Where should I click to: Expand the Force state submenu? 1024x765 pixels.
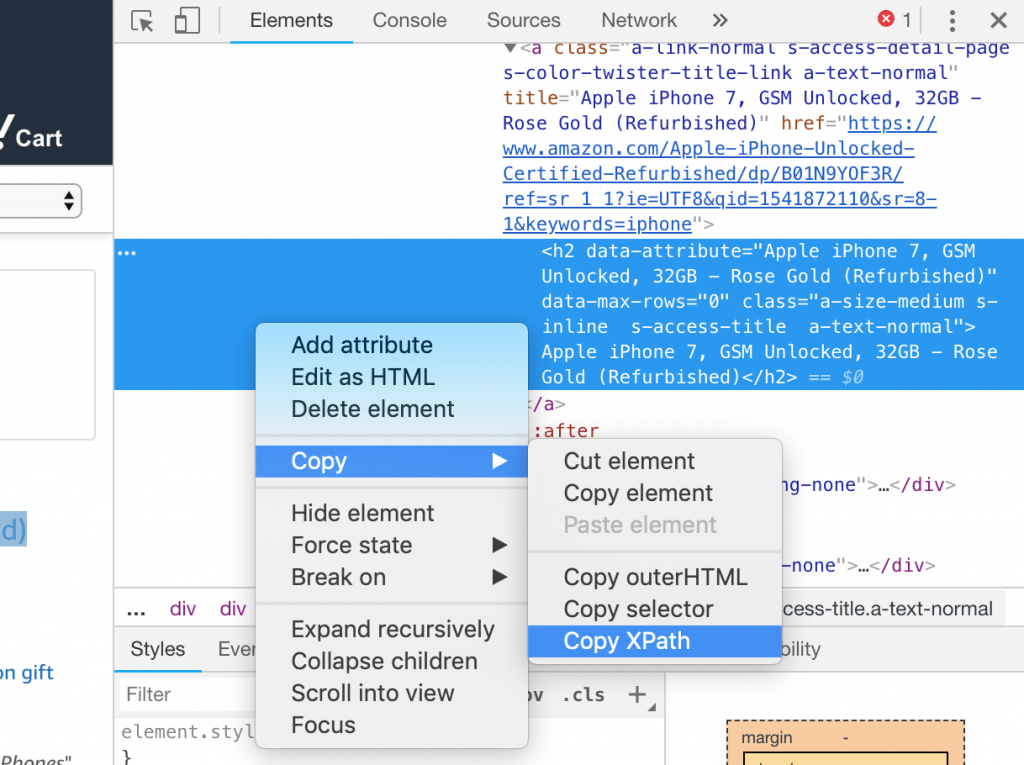pos(351,545)
